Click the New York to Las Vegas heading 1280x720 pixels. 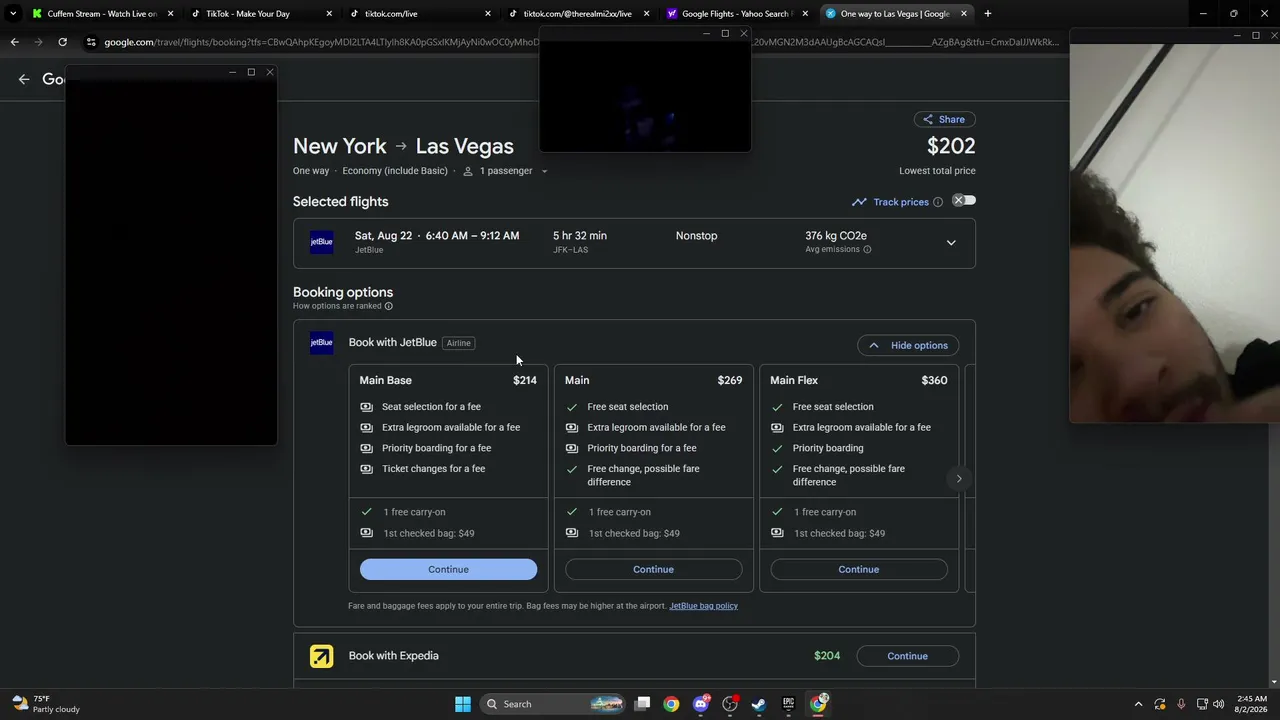click(x=403, y=146)
